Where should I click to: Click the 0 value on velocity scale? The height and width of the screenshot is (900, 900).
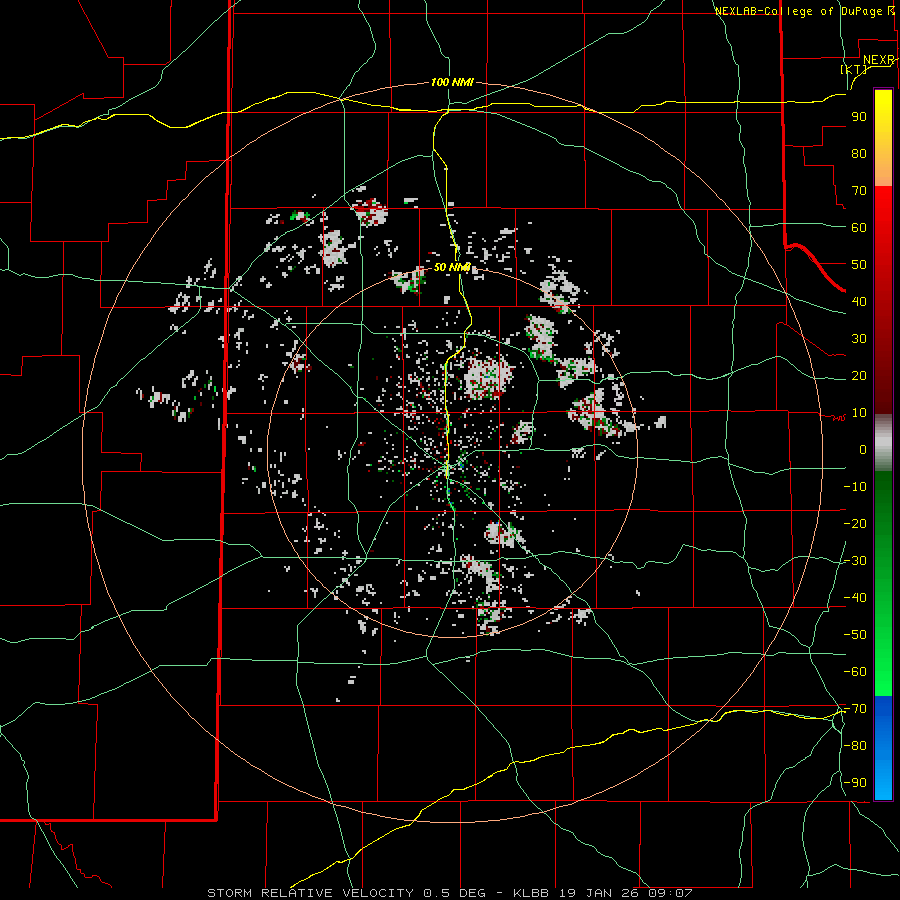tap(863, 449)
